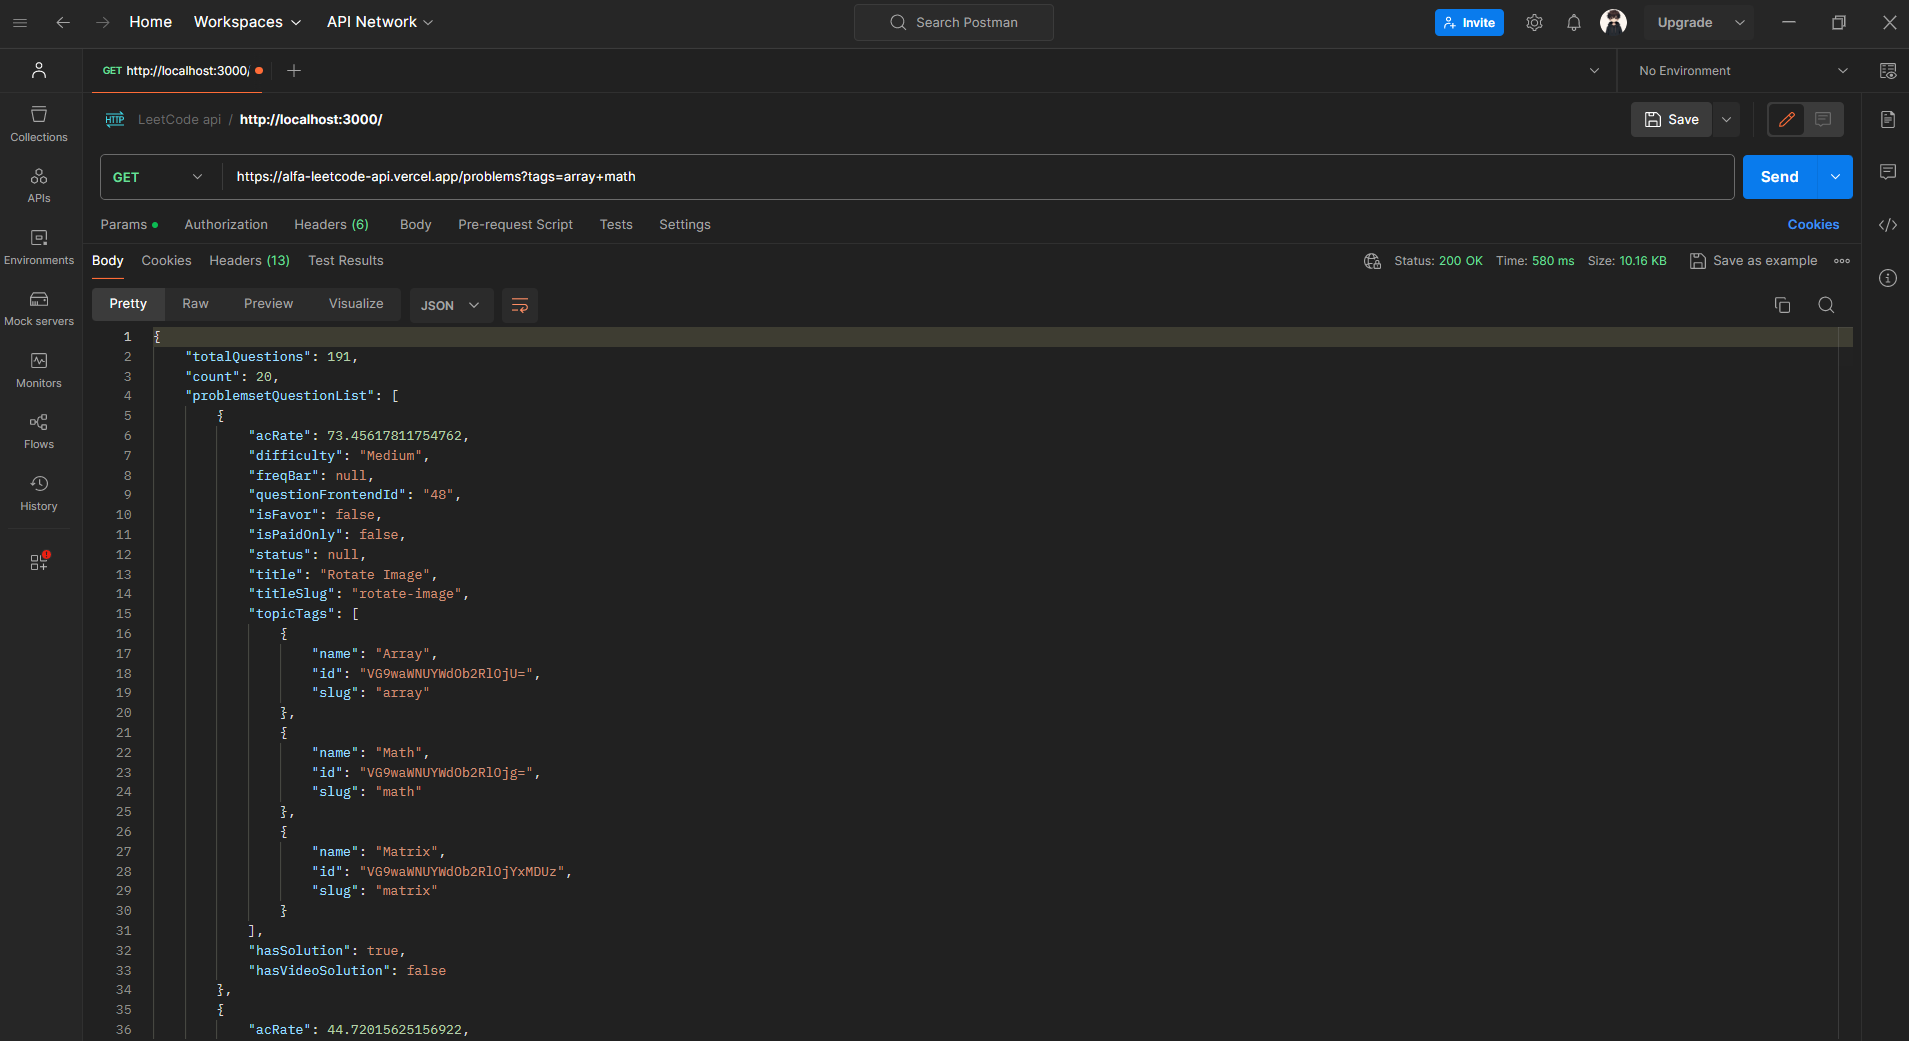Open the LeetCode api breadcrumb

(x=179, y=120)
